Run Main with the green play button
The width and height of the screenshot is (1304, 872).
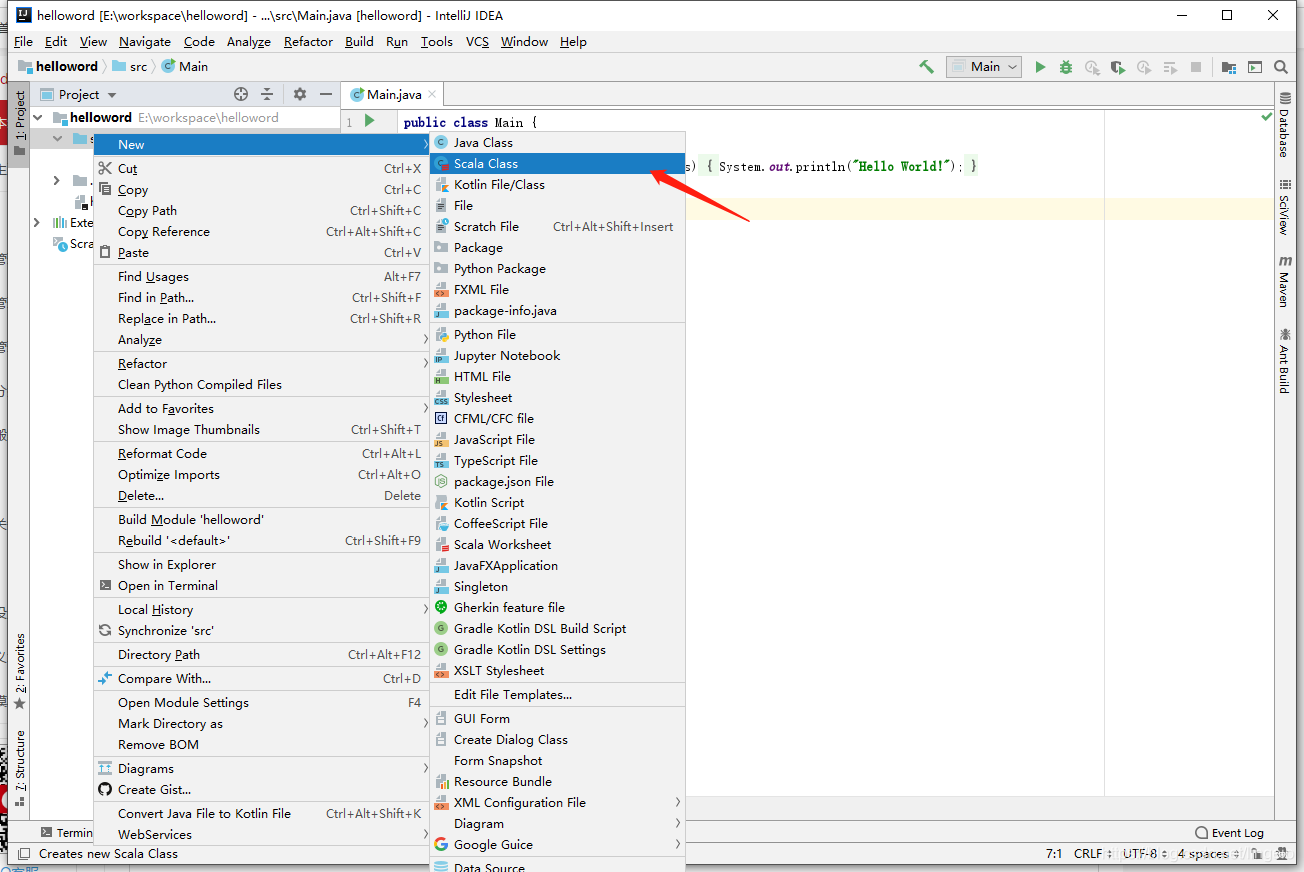1040,67
